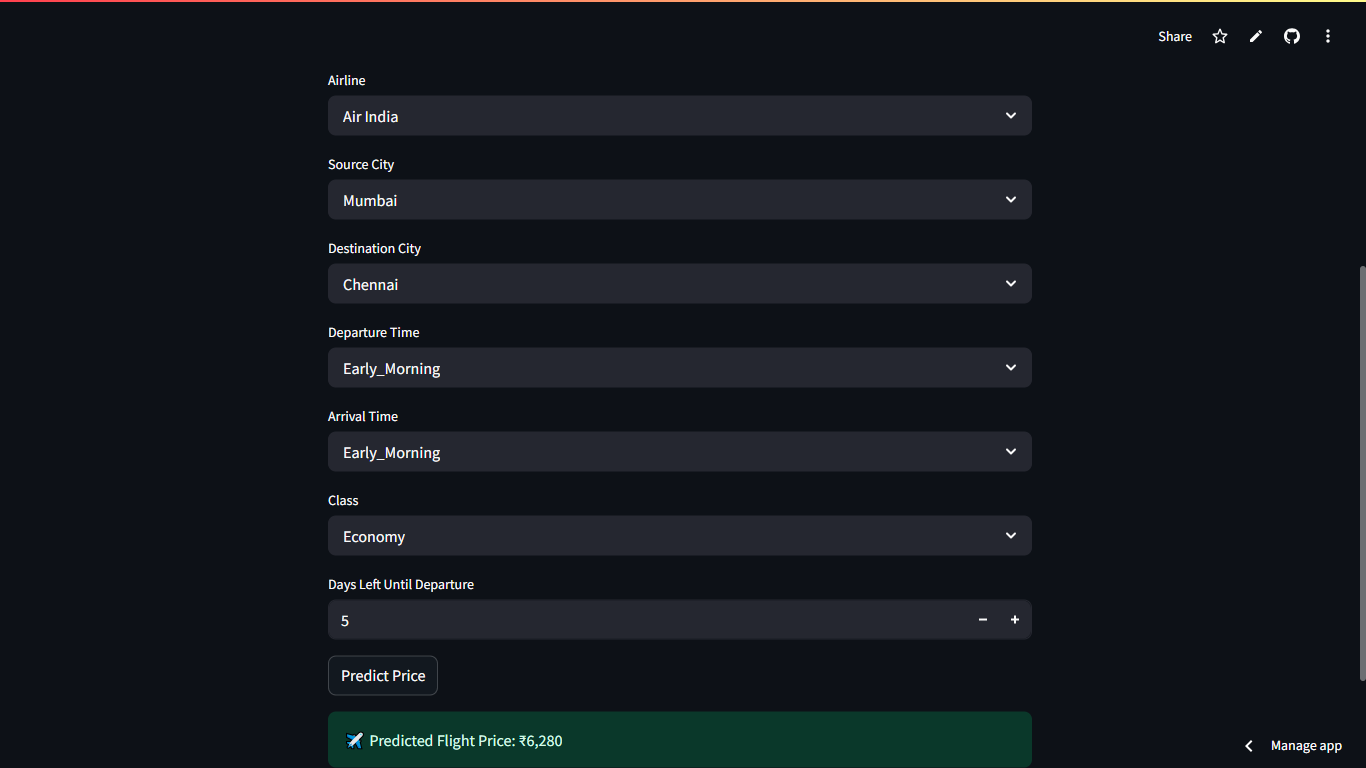
Task: Click the chevron beside Manage app
Action: (1249, 746)
